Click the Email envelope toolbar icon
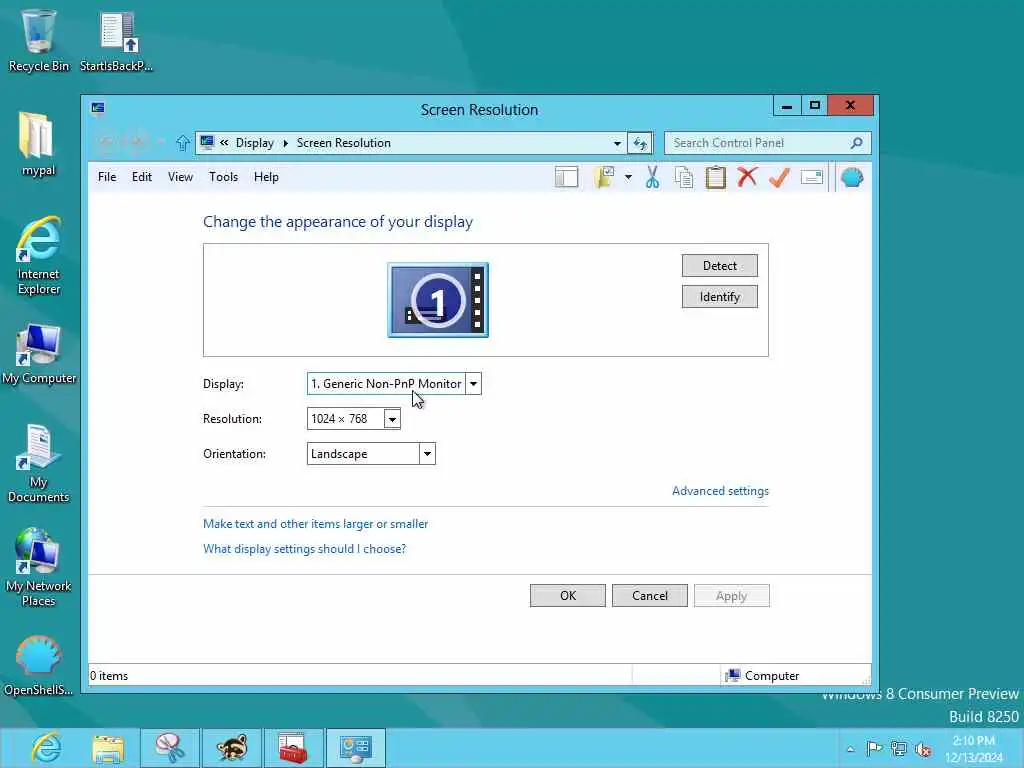 811,177
